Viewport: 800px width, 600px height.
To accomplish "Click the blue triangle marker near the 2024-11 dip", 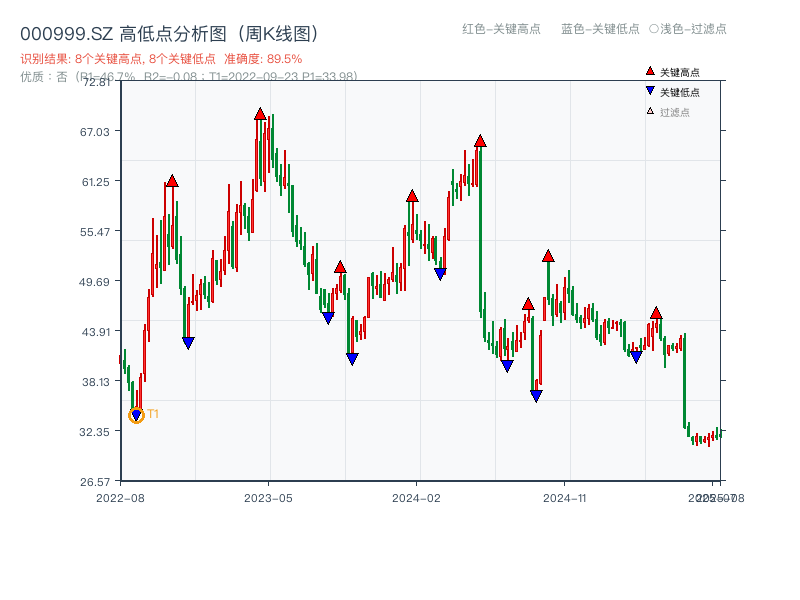I will 536,394.
